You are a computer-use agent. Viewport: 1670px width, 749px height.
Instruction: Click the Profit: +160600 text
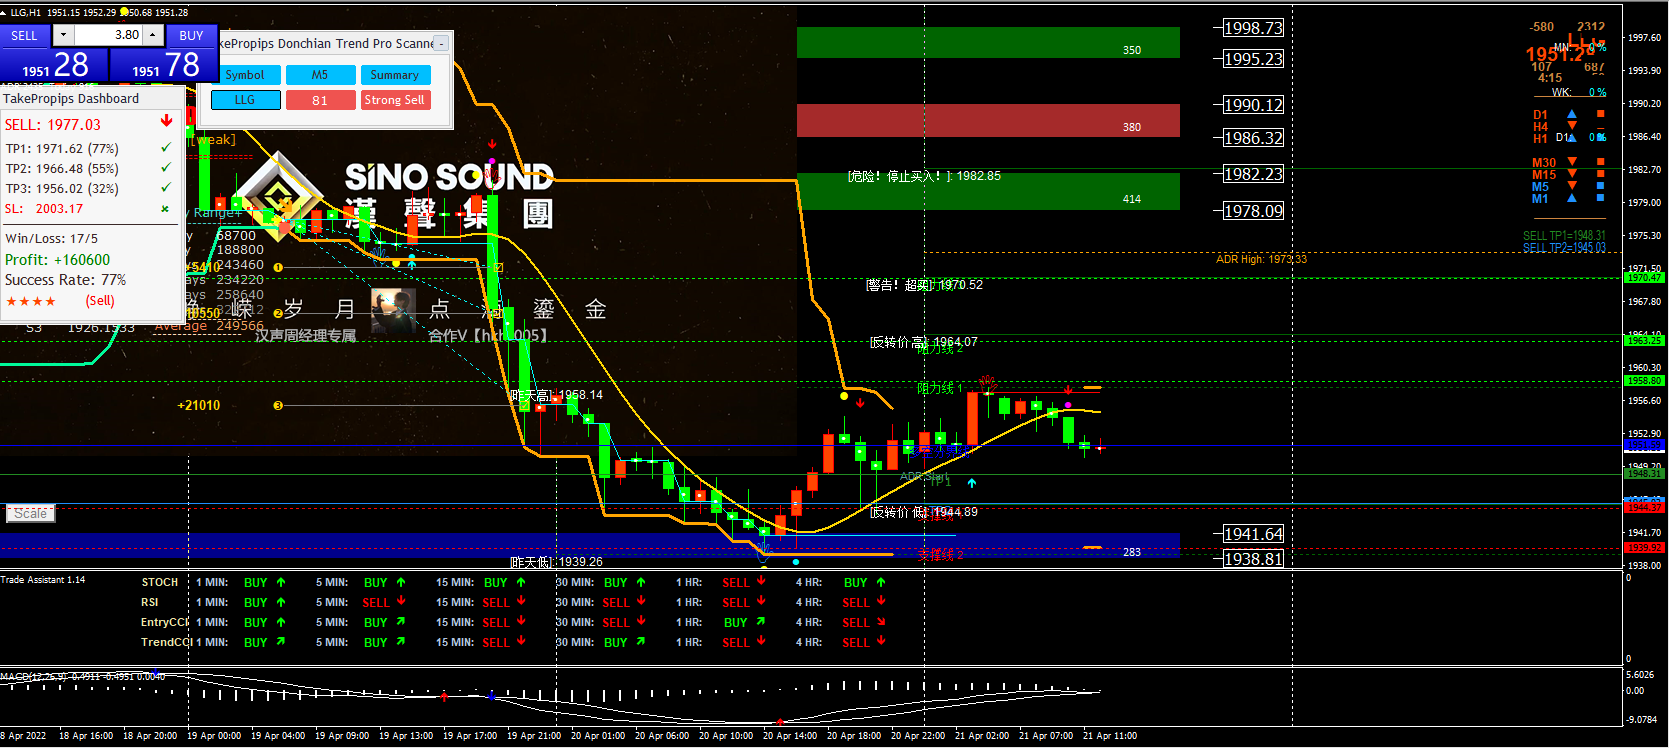58,260
